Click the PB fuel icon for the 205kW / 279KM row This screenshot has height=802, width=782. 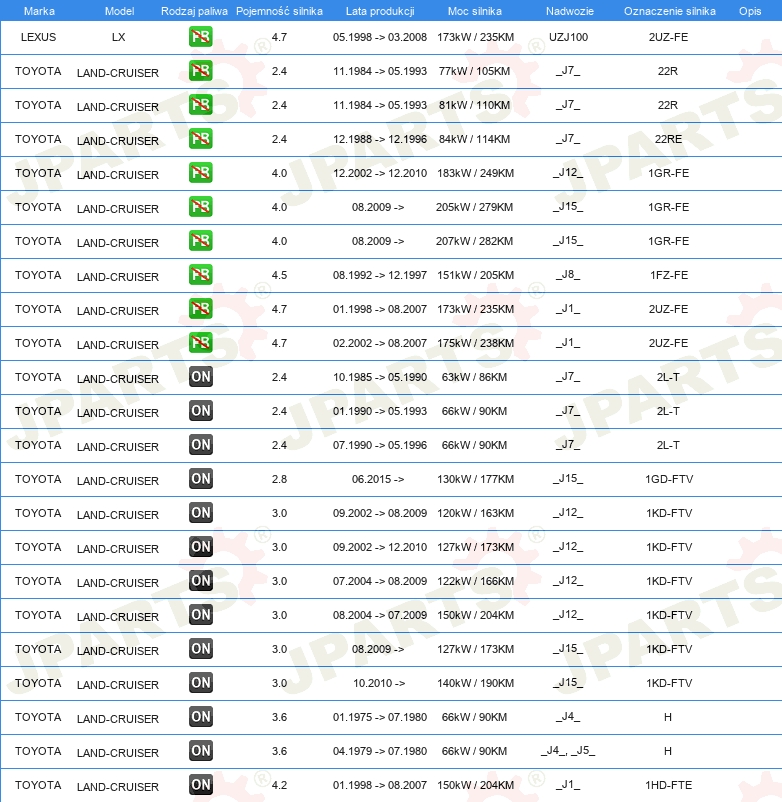(x=200, y=207)
